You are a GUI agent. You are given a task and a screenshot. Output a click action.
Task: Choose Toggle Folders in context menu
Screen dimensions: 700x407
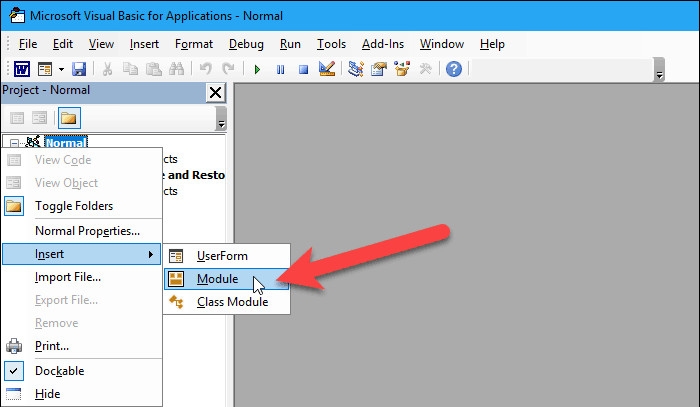(x=82, y=206)
